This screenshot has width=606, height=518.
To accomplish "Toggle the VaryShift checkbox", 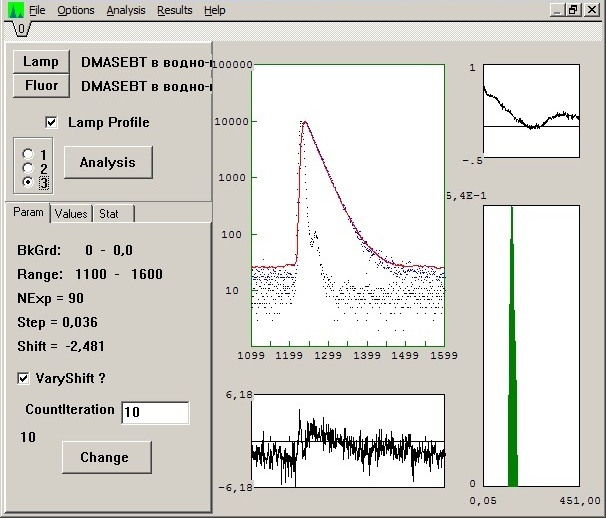I will (x=23, y=378).
